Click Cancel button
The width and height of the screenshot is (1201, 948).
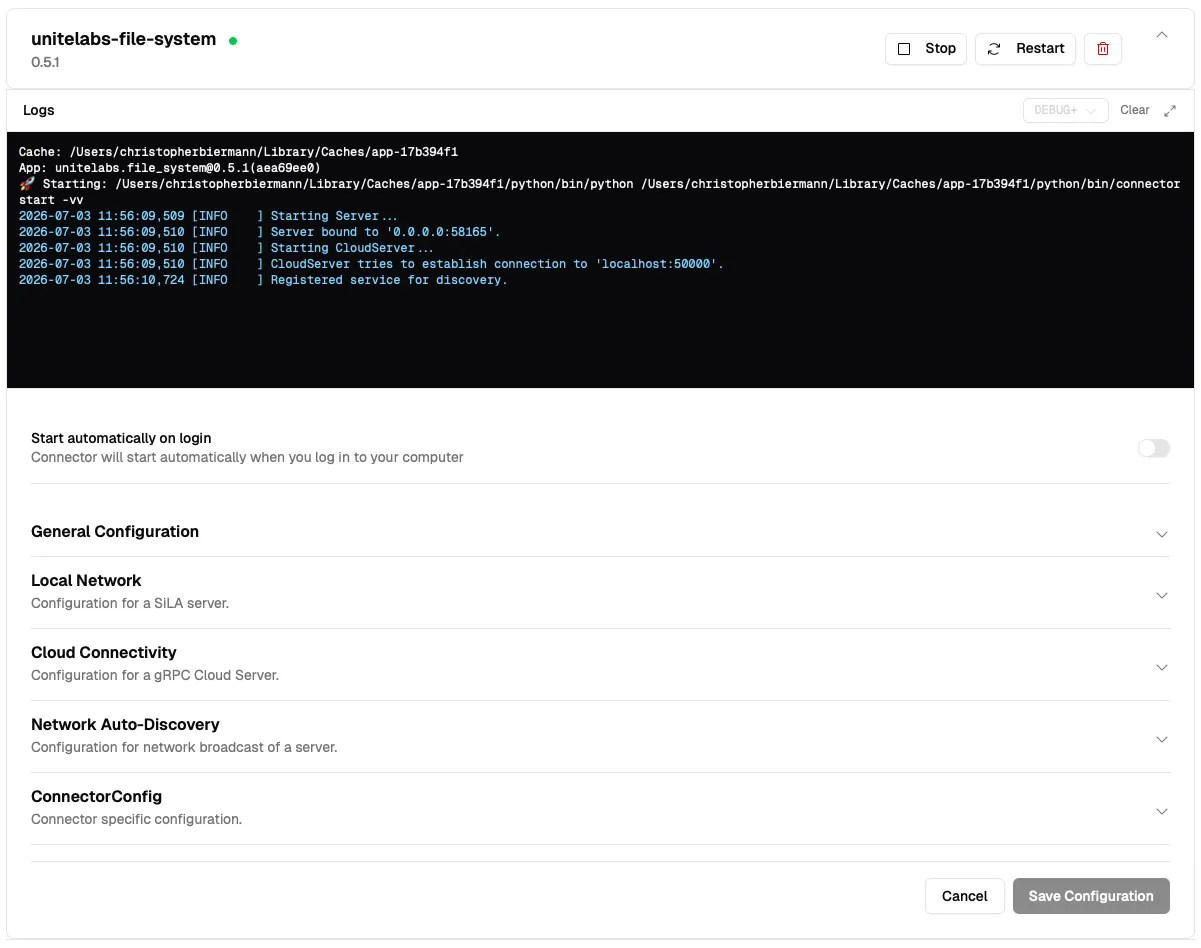(x=964, y=896)
